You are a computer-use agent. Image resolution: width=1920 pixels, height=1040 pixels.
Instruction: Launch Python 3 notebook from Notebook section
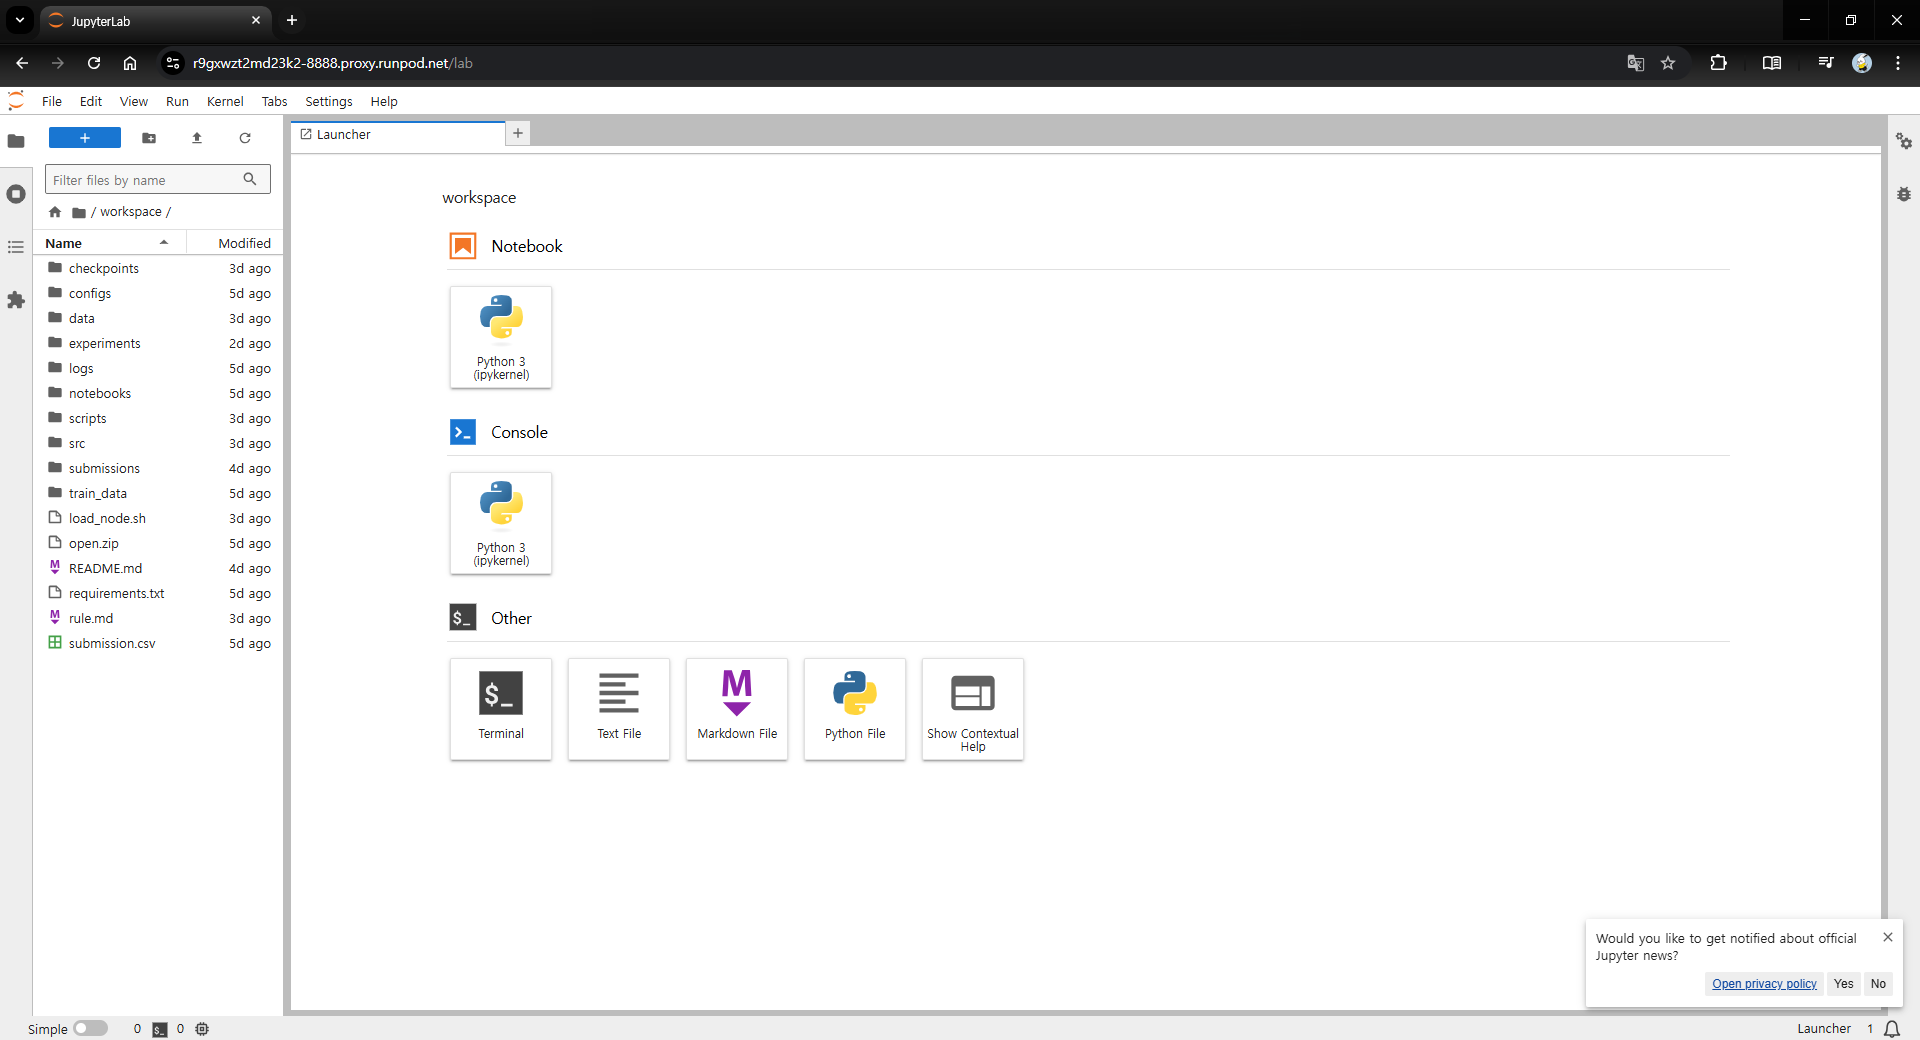pyautogui.click(x=501, y=337)
